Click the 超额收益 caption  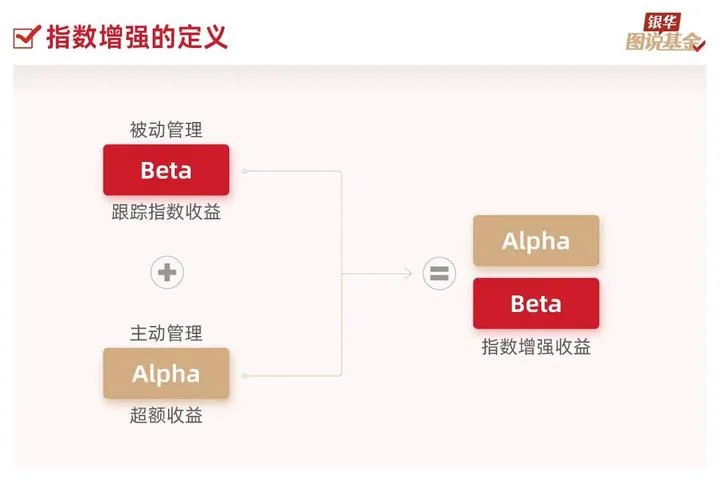click(166, 416)
